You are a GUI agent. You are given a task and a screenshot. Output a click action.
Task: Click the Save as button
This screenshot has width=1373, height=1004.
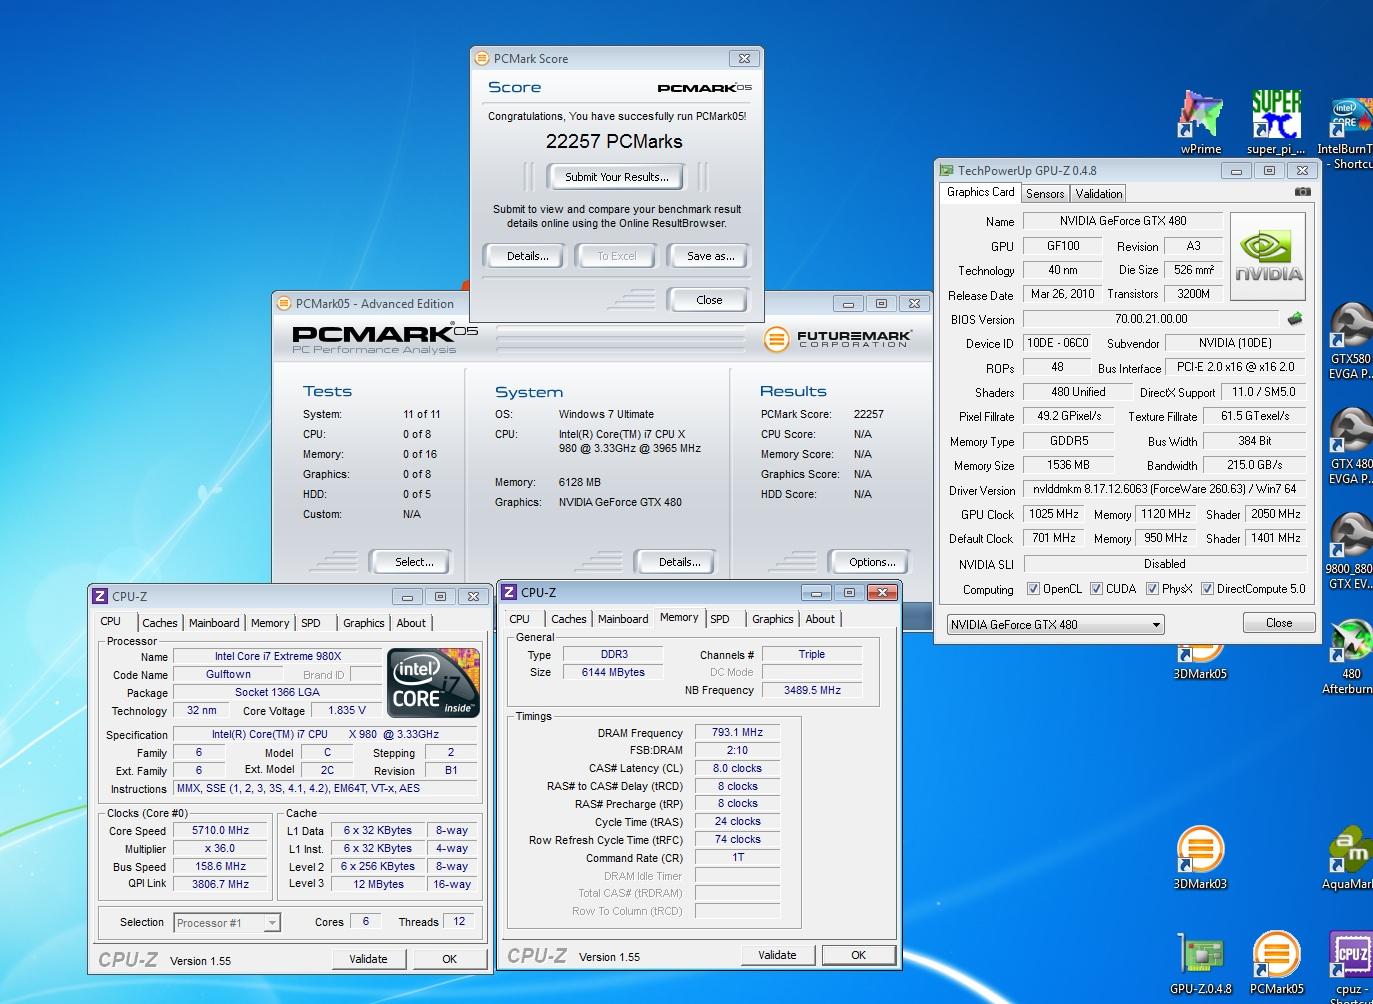(x=710, y=256)
